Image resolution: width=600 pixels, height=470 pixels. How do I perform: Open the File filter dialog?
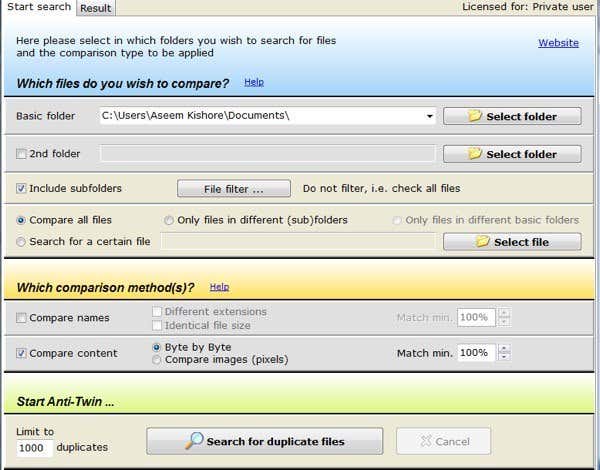point(233,188)
